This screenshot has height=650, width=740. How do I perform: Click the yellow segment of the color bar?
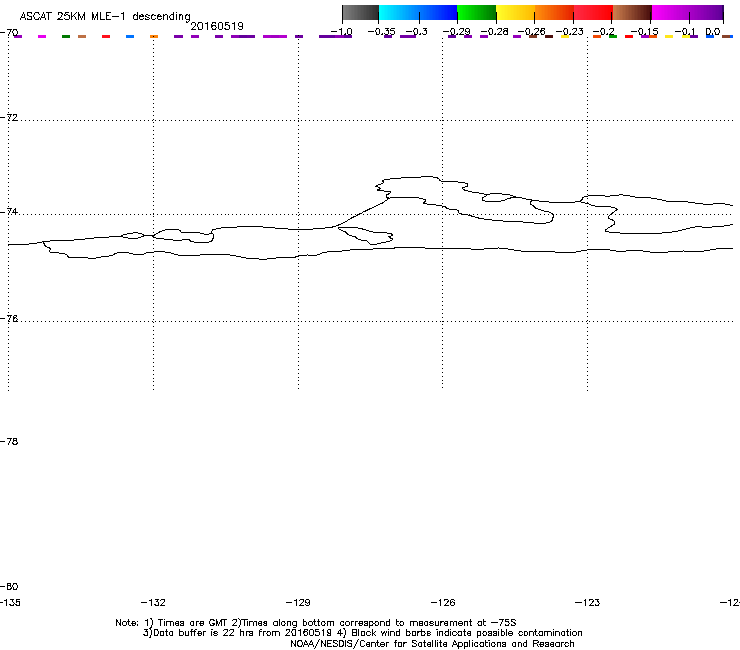515,13
